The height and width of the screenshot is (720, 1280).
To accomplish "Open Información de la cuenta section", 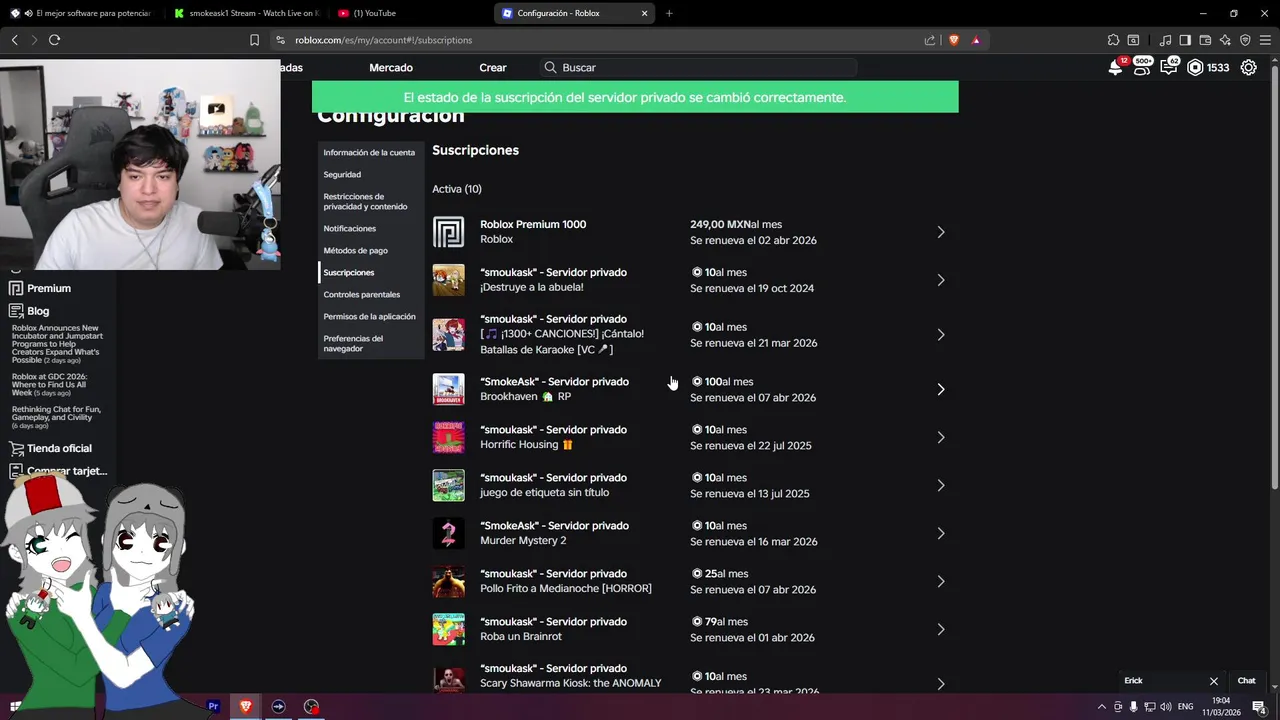I will (x=369, y=153).
